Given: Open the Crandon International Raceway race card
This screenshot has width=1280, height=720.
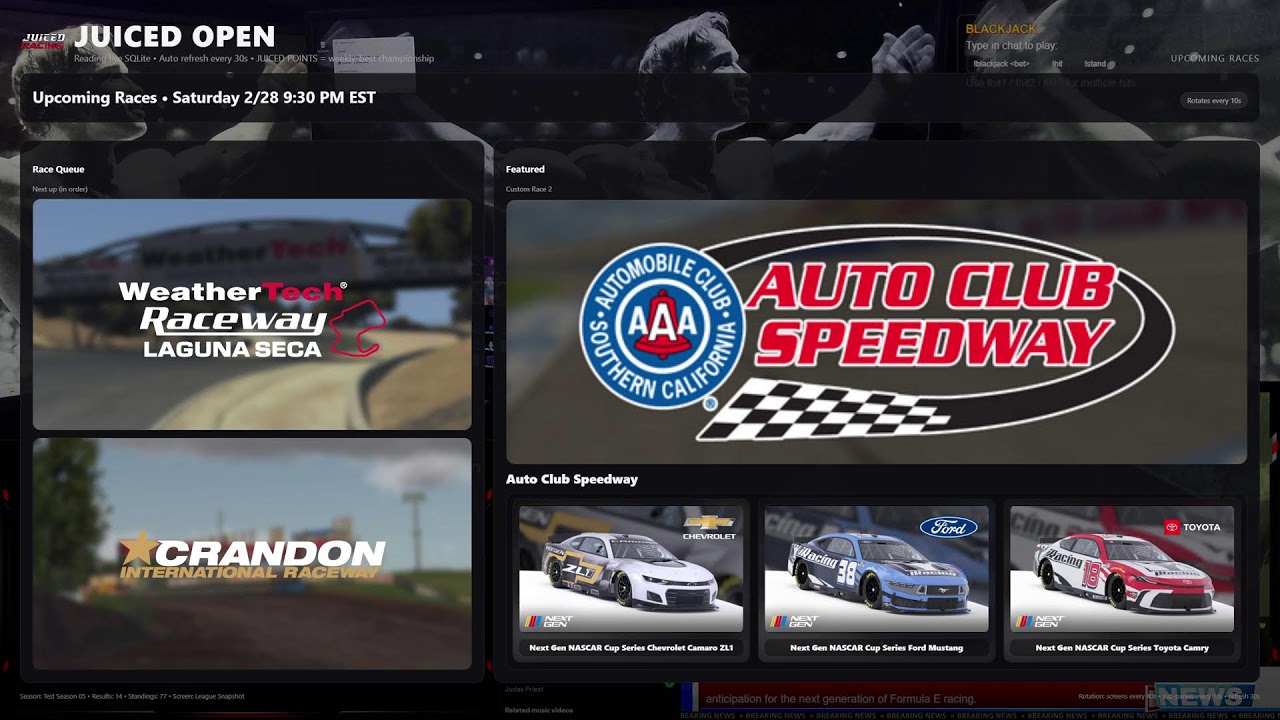Looking at the screenshot, I should click(x=252, y=554).
